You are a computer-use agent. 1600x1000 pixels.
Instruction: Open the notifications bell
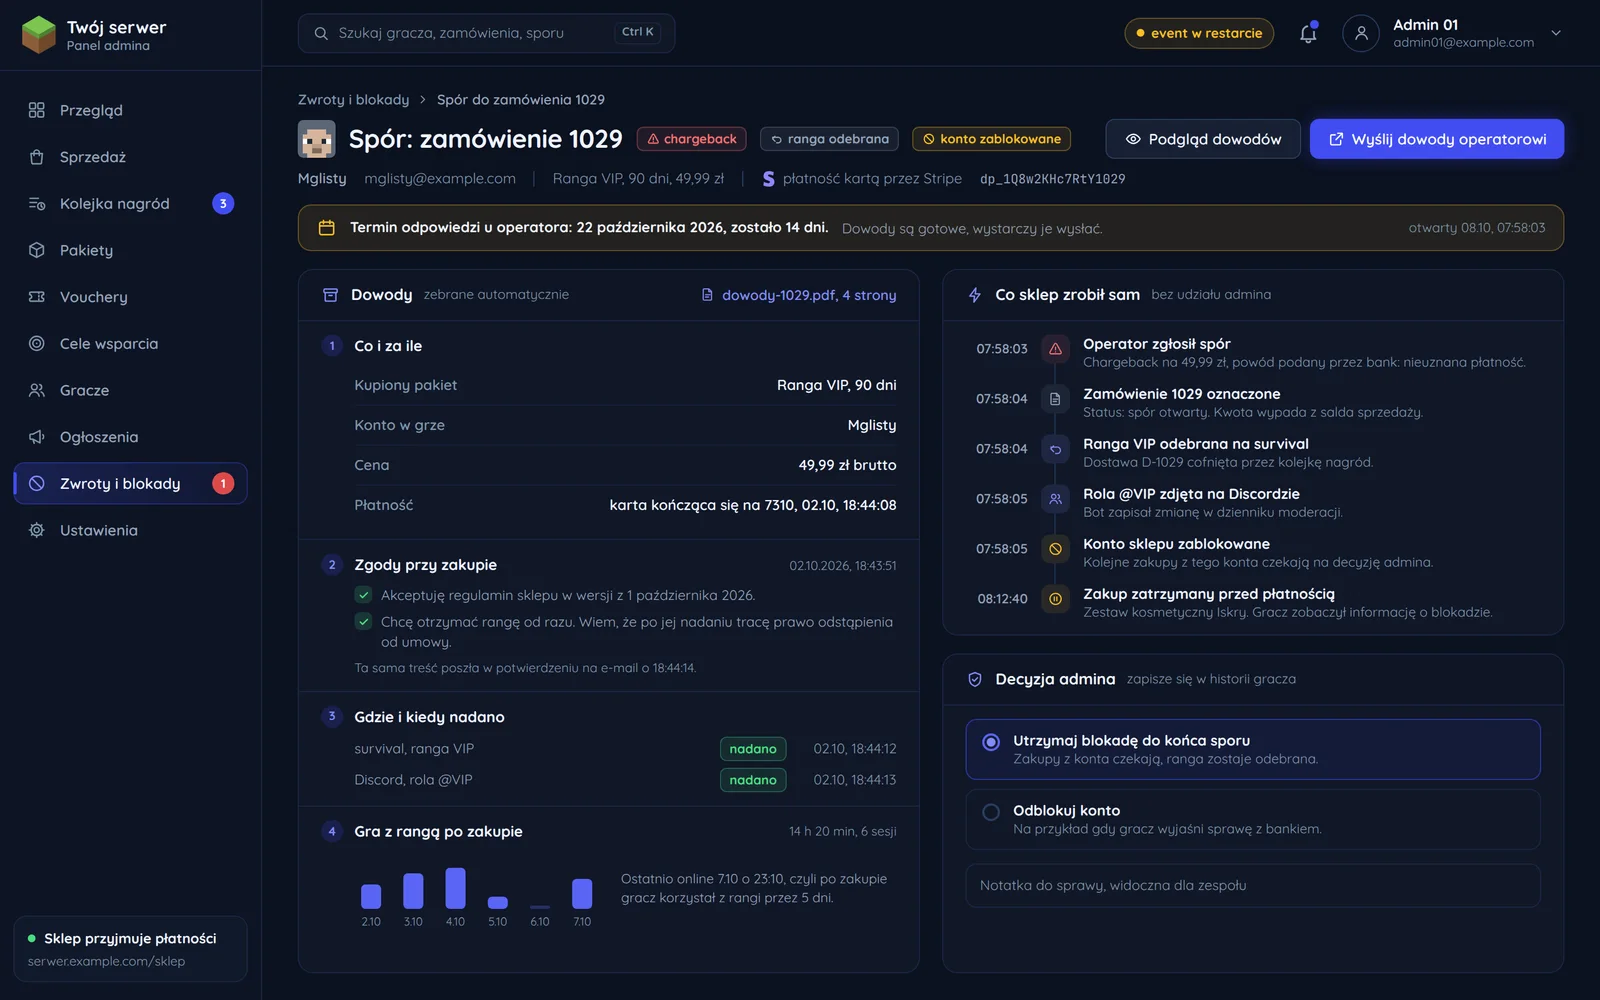pos(1308,33)
